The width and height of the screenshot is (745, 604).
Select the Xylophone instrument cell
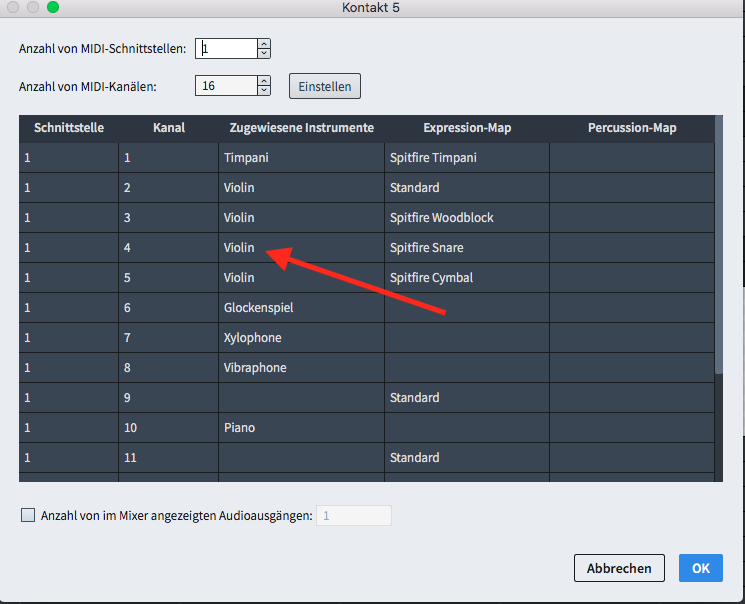click(302, 337)
